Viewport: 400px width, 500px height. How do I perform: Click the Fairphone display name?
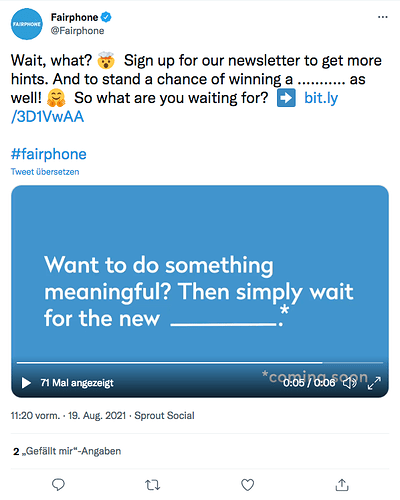[74, 17]
